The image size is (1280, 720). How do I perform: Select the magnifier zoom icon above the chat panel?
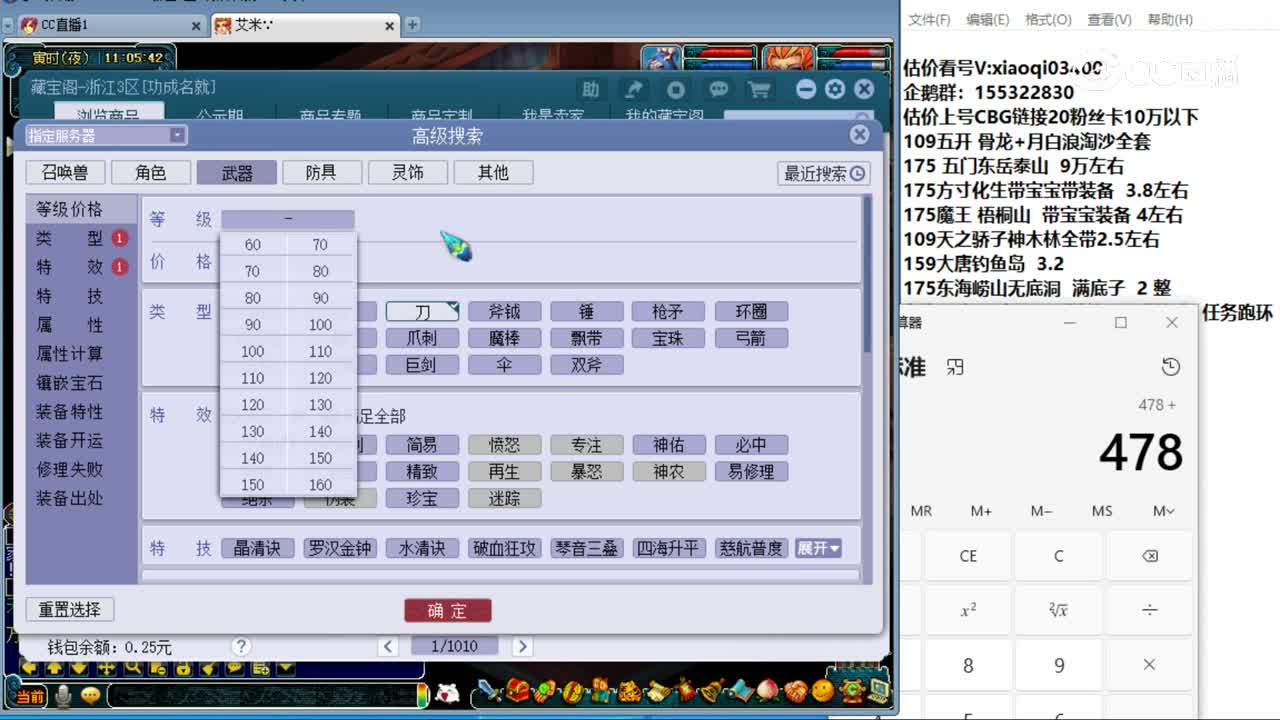point(133,669)
